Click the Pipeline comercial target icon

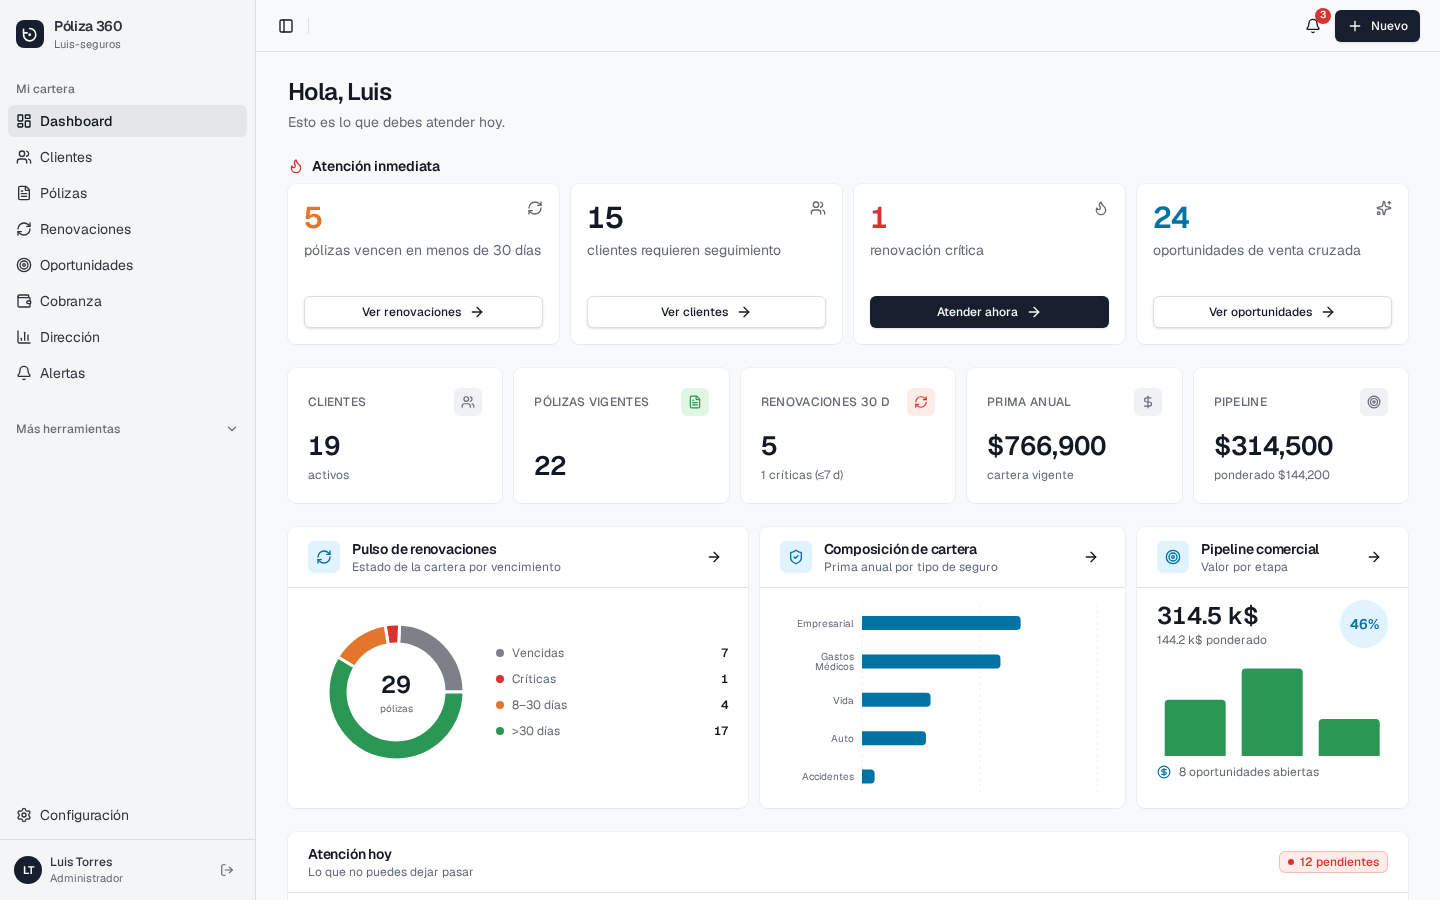[1173, 557]
